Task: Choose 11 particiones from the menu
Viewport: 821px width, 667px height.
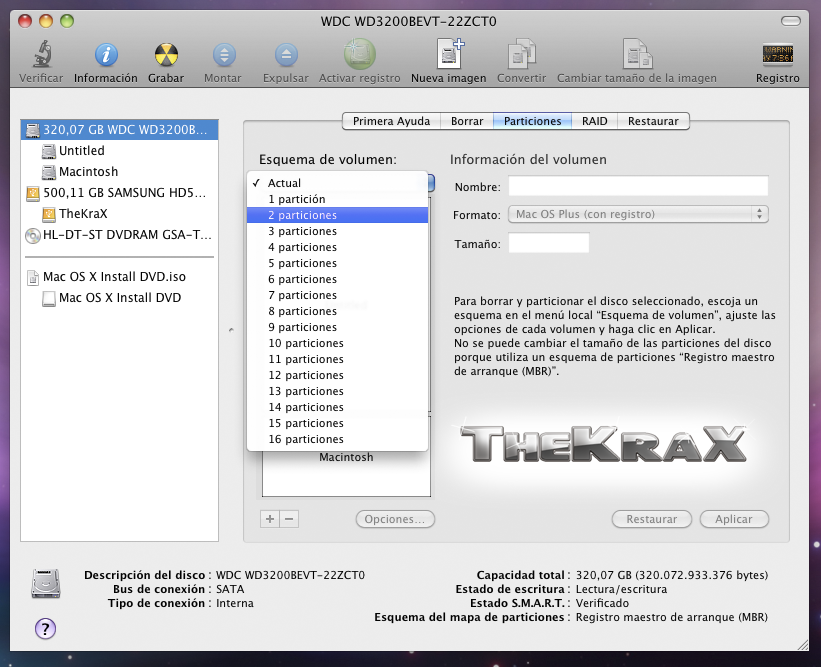Action: pyautogui.click(x=337, y=359)
